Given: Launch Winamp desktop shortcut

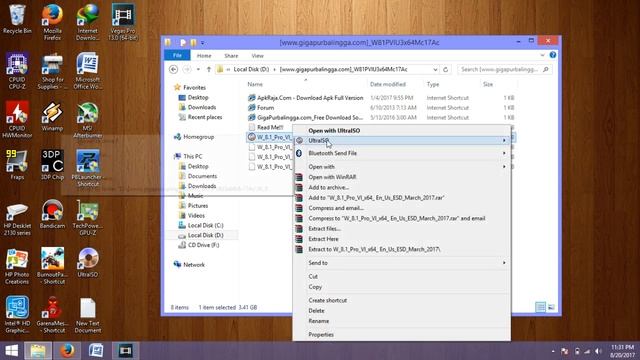Looking at the screenshot, I should coord(52,117).
